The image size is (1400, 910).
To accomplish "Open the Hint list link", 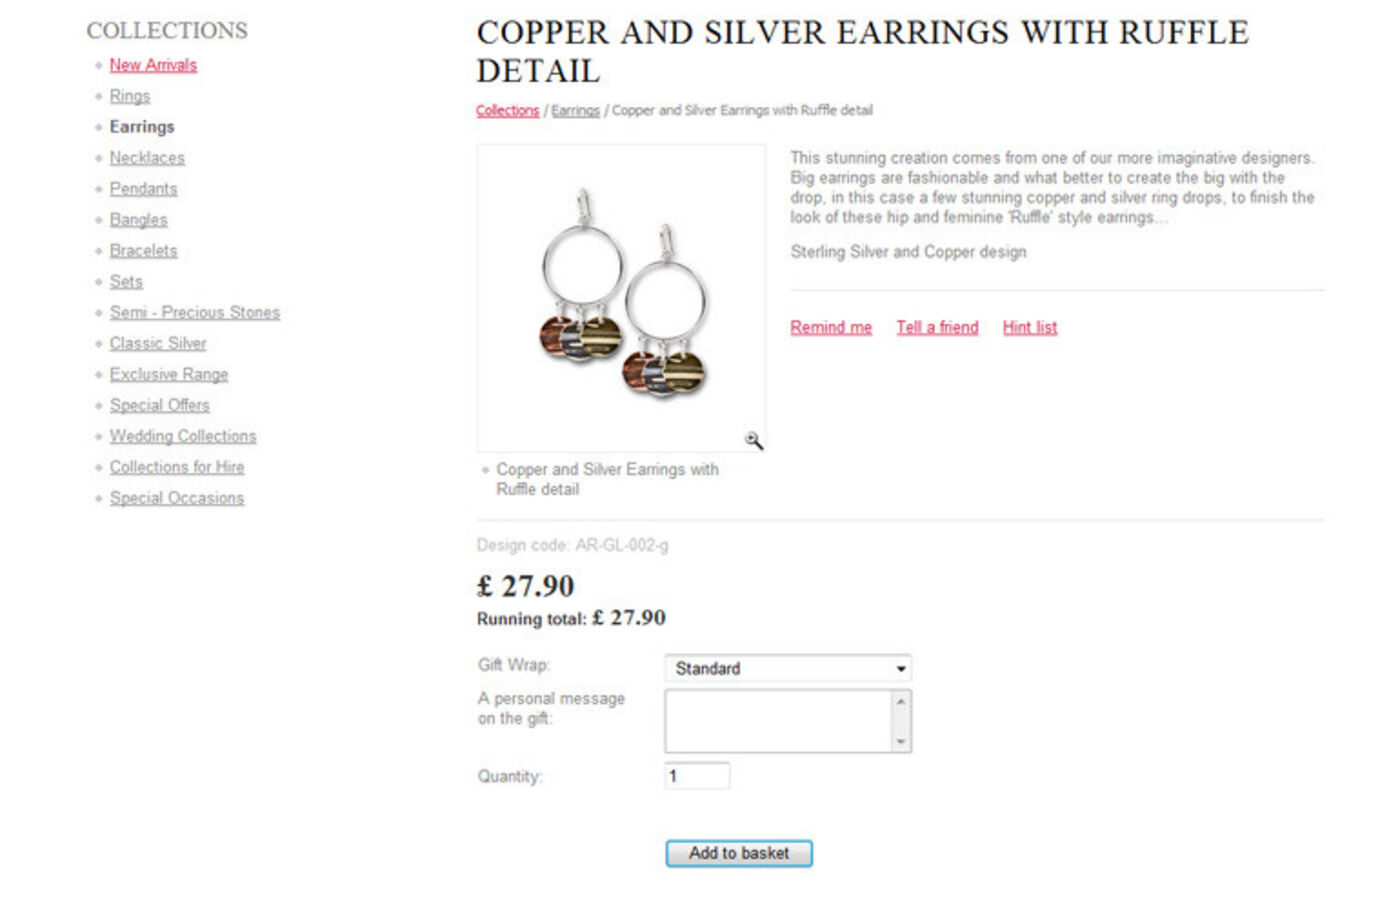I will coord(1030,327).
